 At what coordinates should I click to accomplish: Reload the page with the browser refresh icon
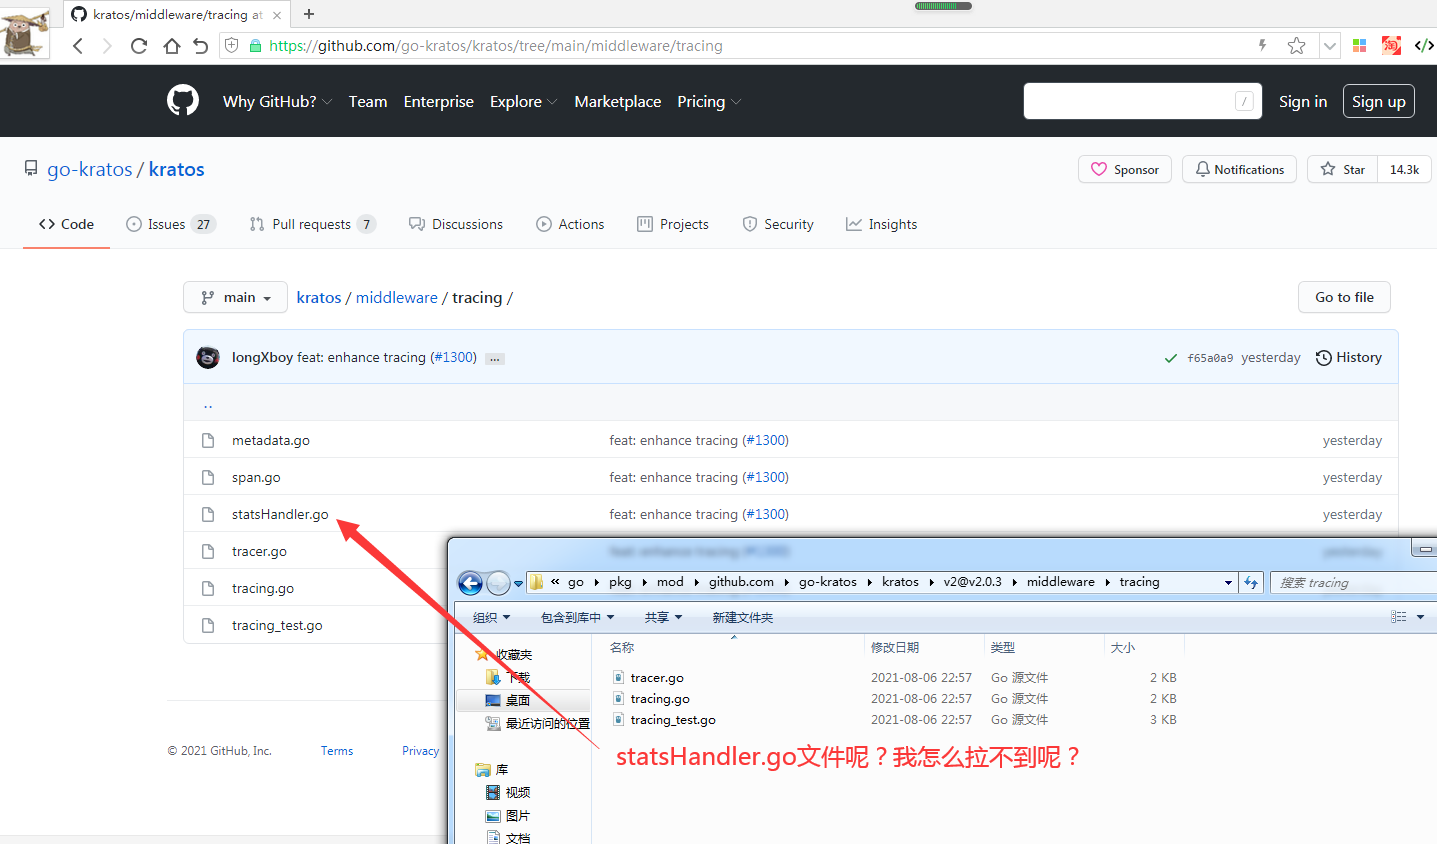(137, 45)
